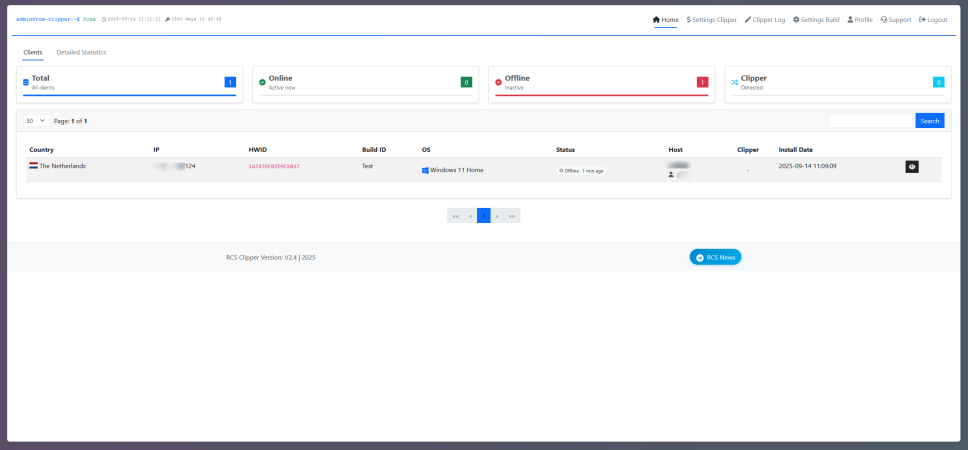Viewport: 968px width, 450px height.
Task: Click the 'Clipper' column header in the table
Action: pos(748,150)
